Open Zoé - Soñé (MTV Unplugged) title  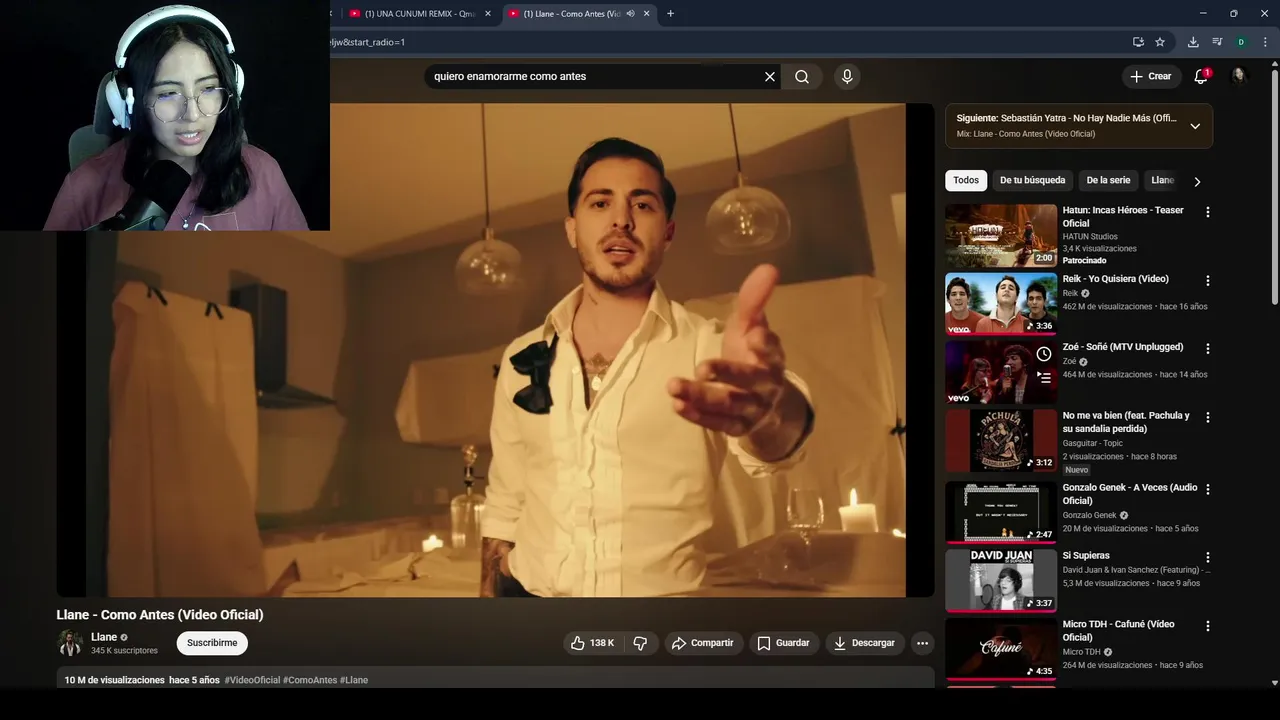click(1122, 347)
